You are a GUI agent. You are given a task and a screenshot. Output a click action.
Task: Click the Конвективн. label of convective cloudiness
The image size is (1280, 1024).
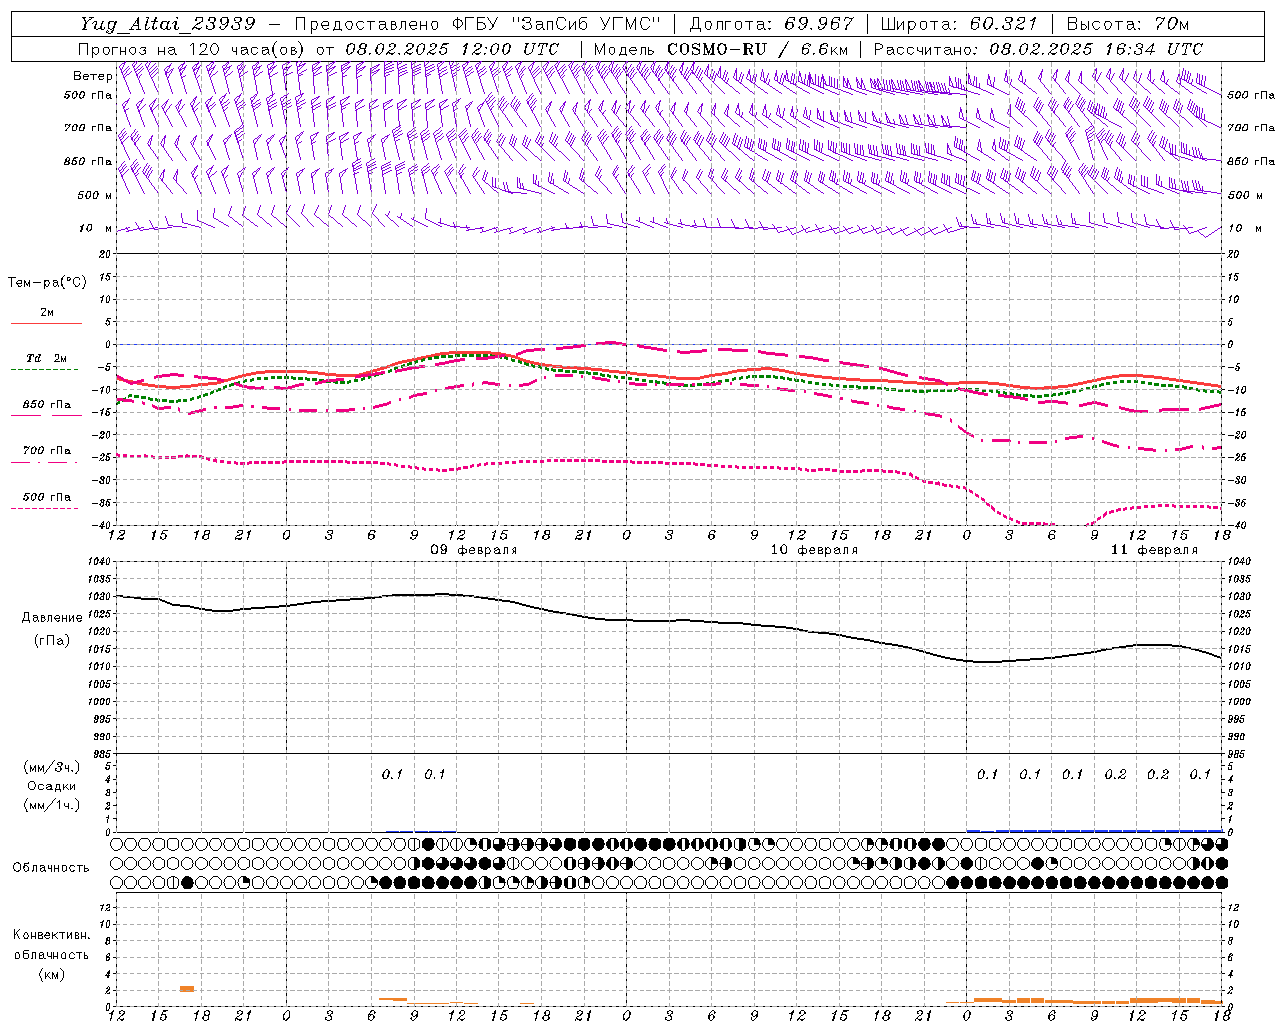[51, 935]
